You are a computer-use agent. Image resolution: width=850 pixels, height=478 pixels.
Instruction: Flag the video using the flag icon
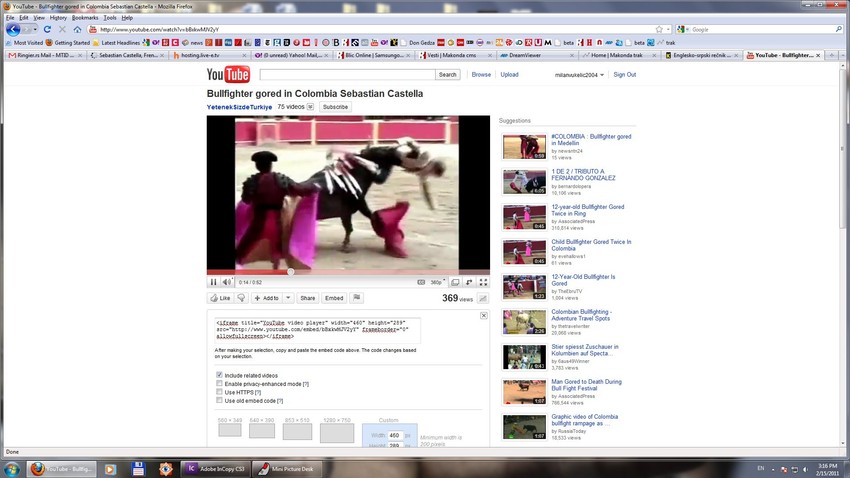357,298
